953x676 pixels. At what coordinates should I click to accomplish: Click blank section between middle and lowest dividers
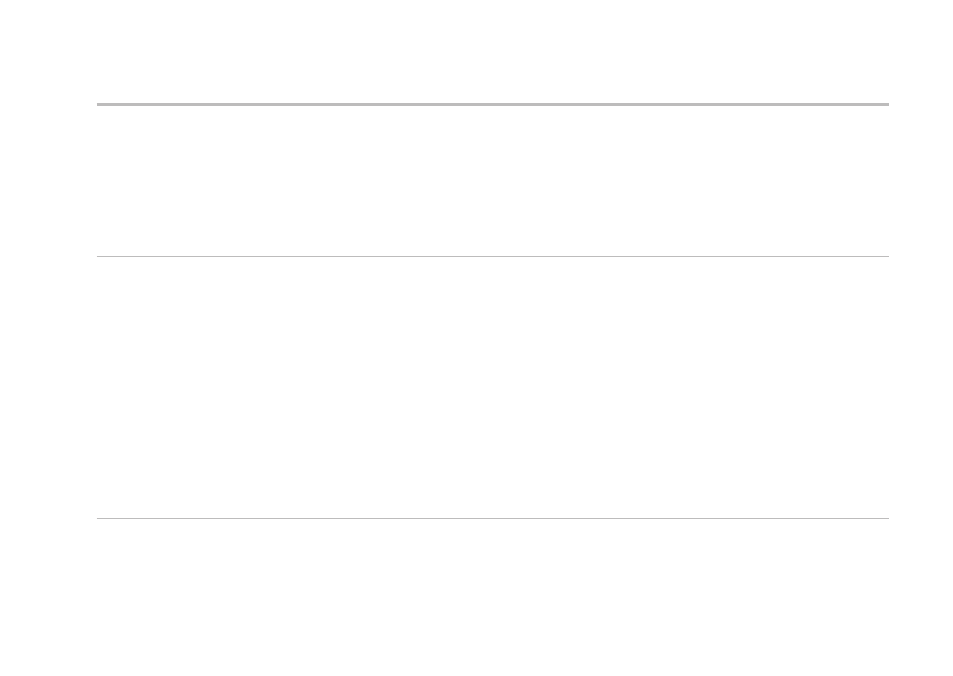pyautogui.click(x=492, y=388)
